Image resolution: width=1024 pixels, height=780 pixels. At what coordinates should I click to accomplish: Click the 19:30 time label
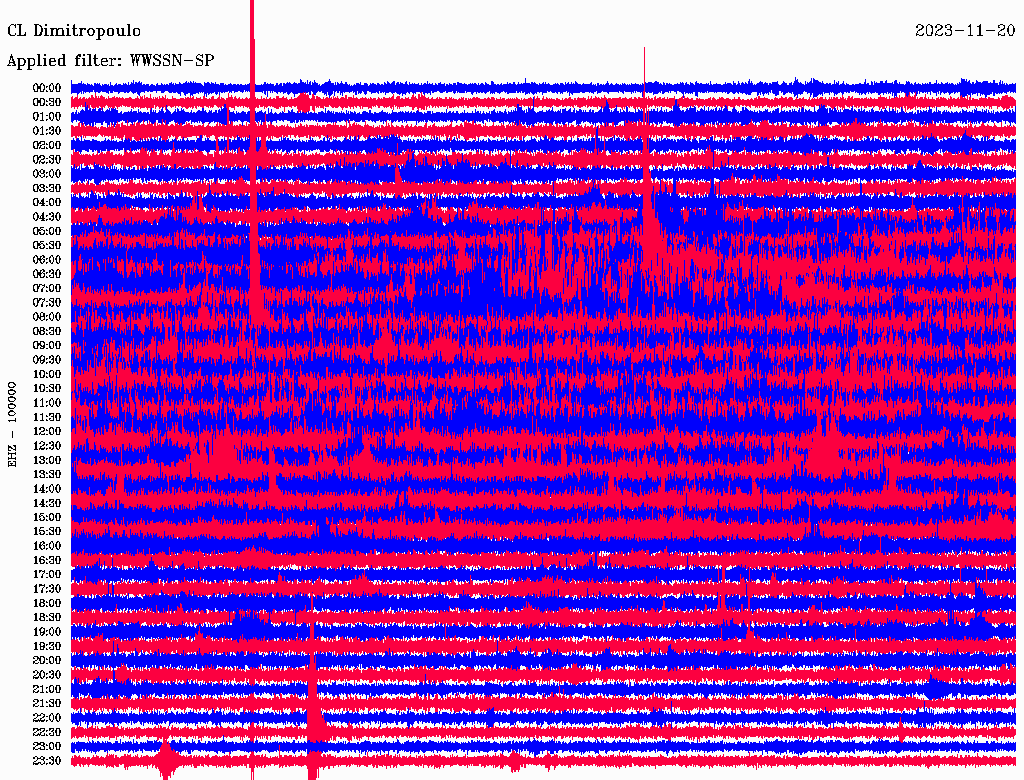click(x=47, y=646)
